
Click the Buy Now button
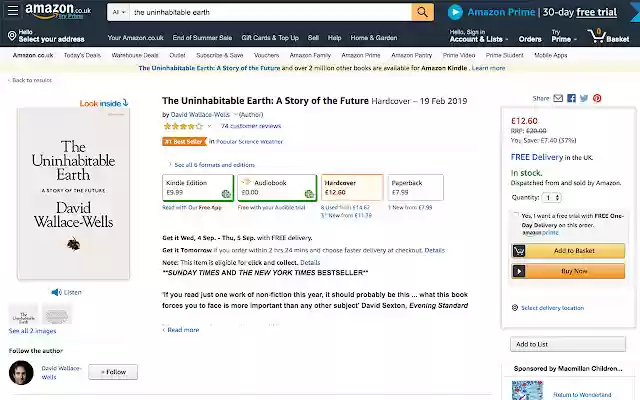(568, 271)
